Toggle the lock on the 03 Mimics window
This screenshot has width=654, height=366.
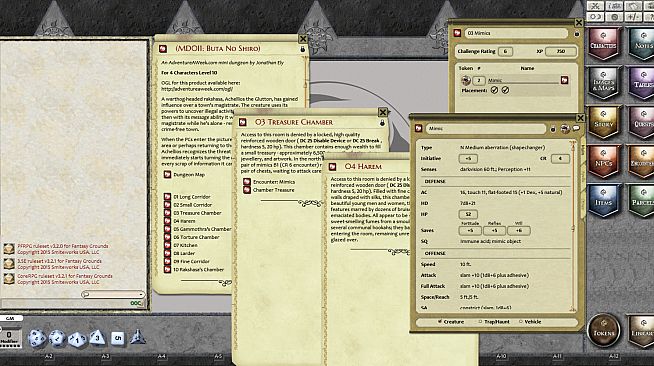[577, 34]
